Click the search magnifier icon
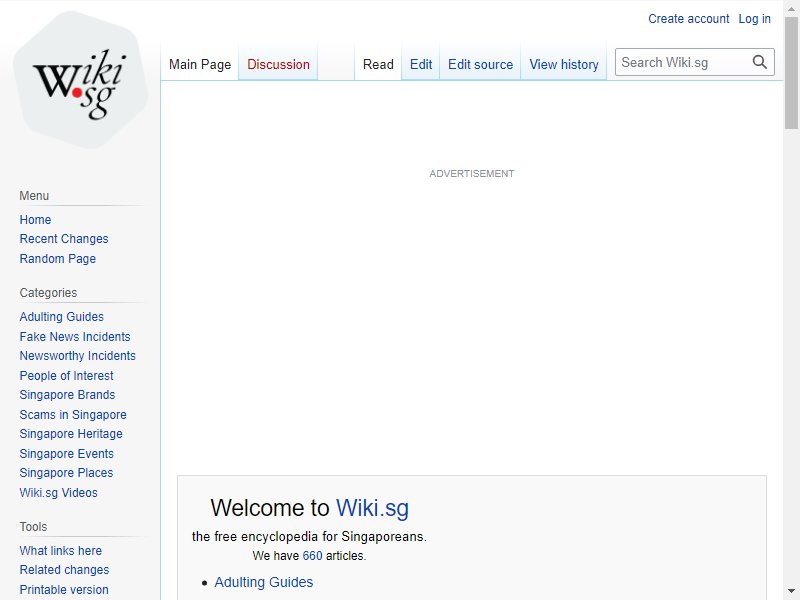 [x=759, y=62]
